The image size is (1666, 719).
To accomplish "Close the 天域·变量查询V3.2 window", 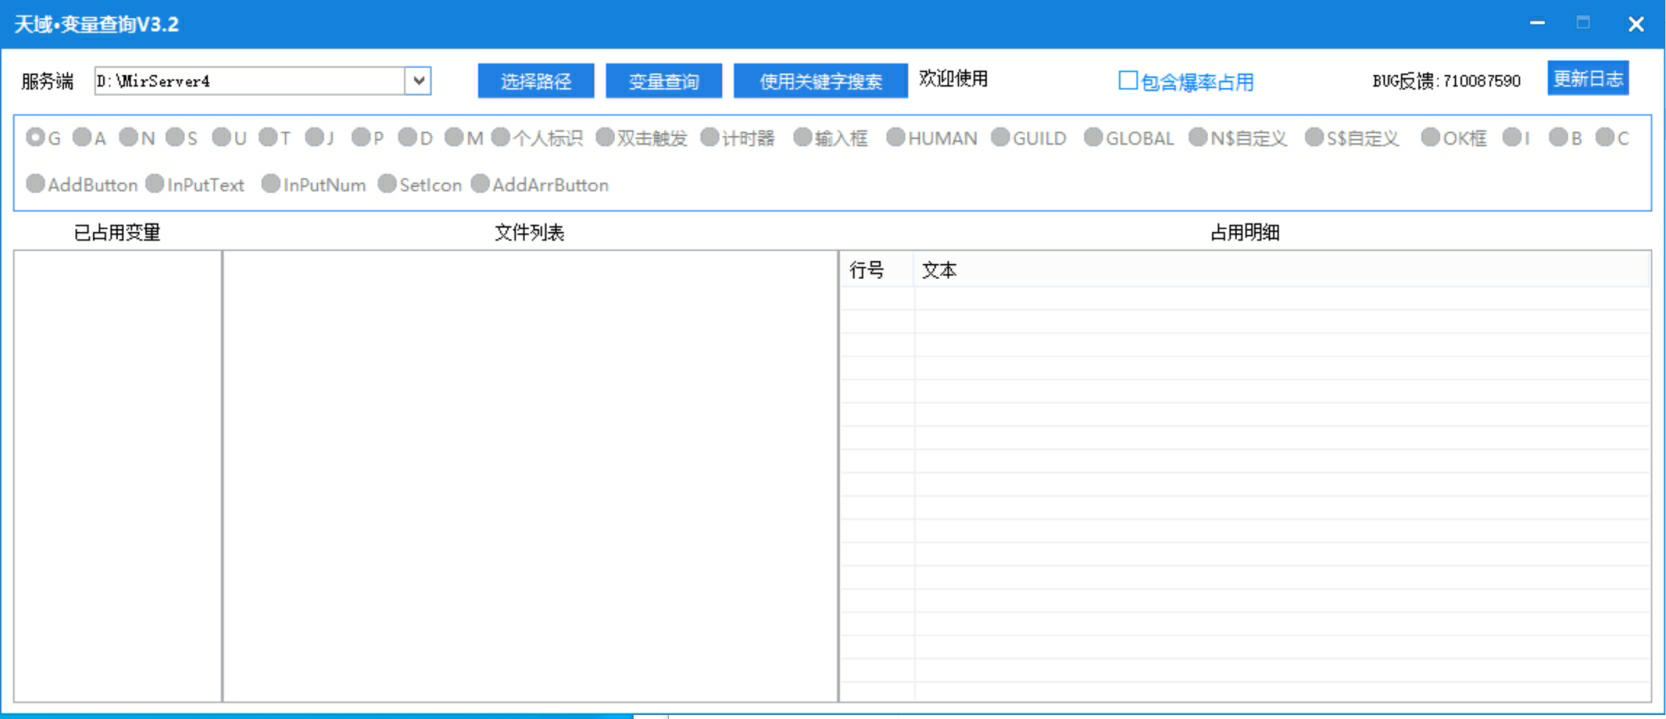I will click(x=1636, y=24).
